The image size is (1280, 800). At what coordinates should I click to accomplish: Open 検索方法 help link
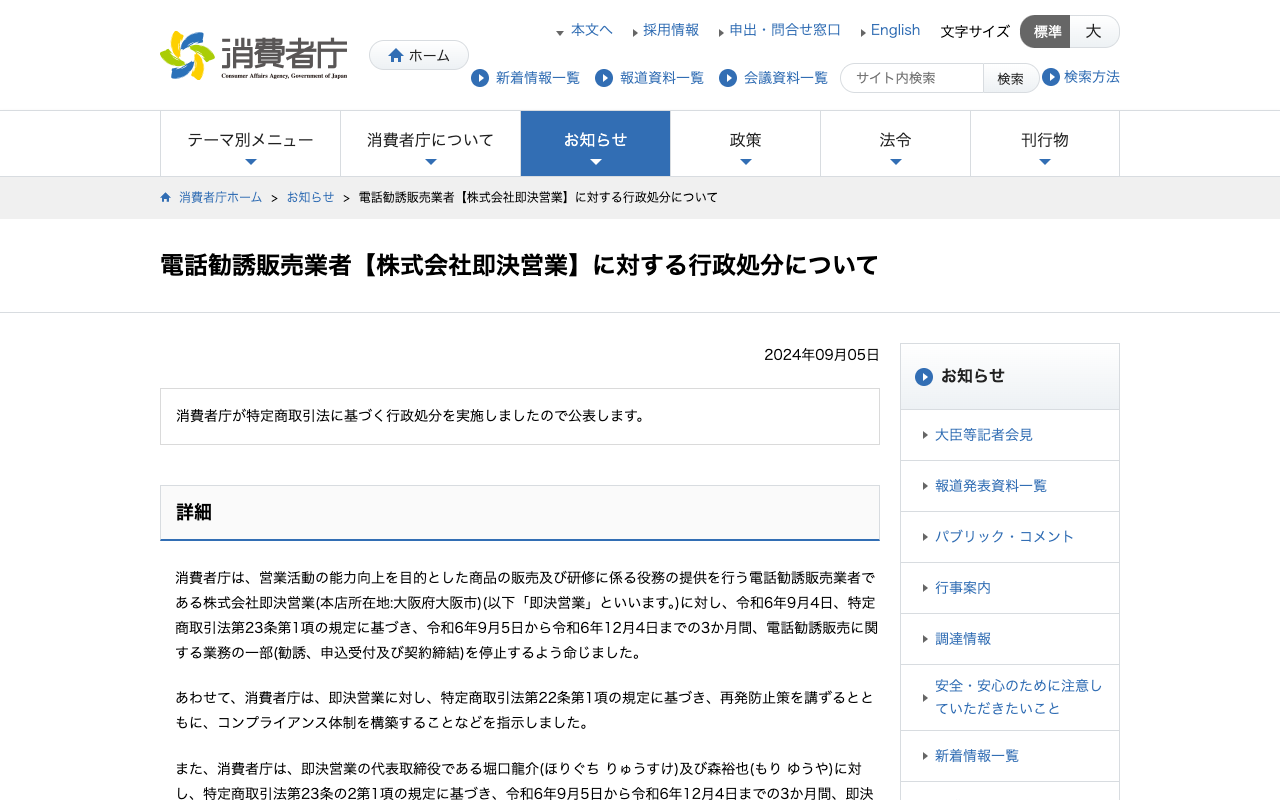pyautogui.click(x=1091, y=77)
